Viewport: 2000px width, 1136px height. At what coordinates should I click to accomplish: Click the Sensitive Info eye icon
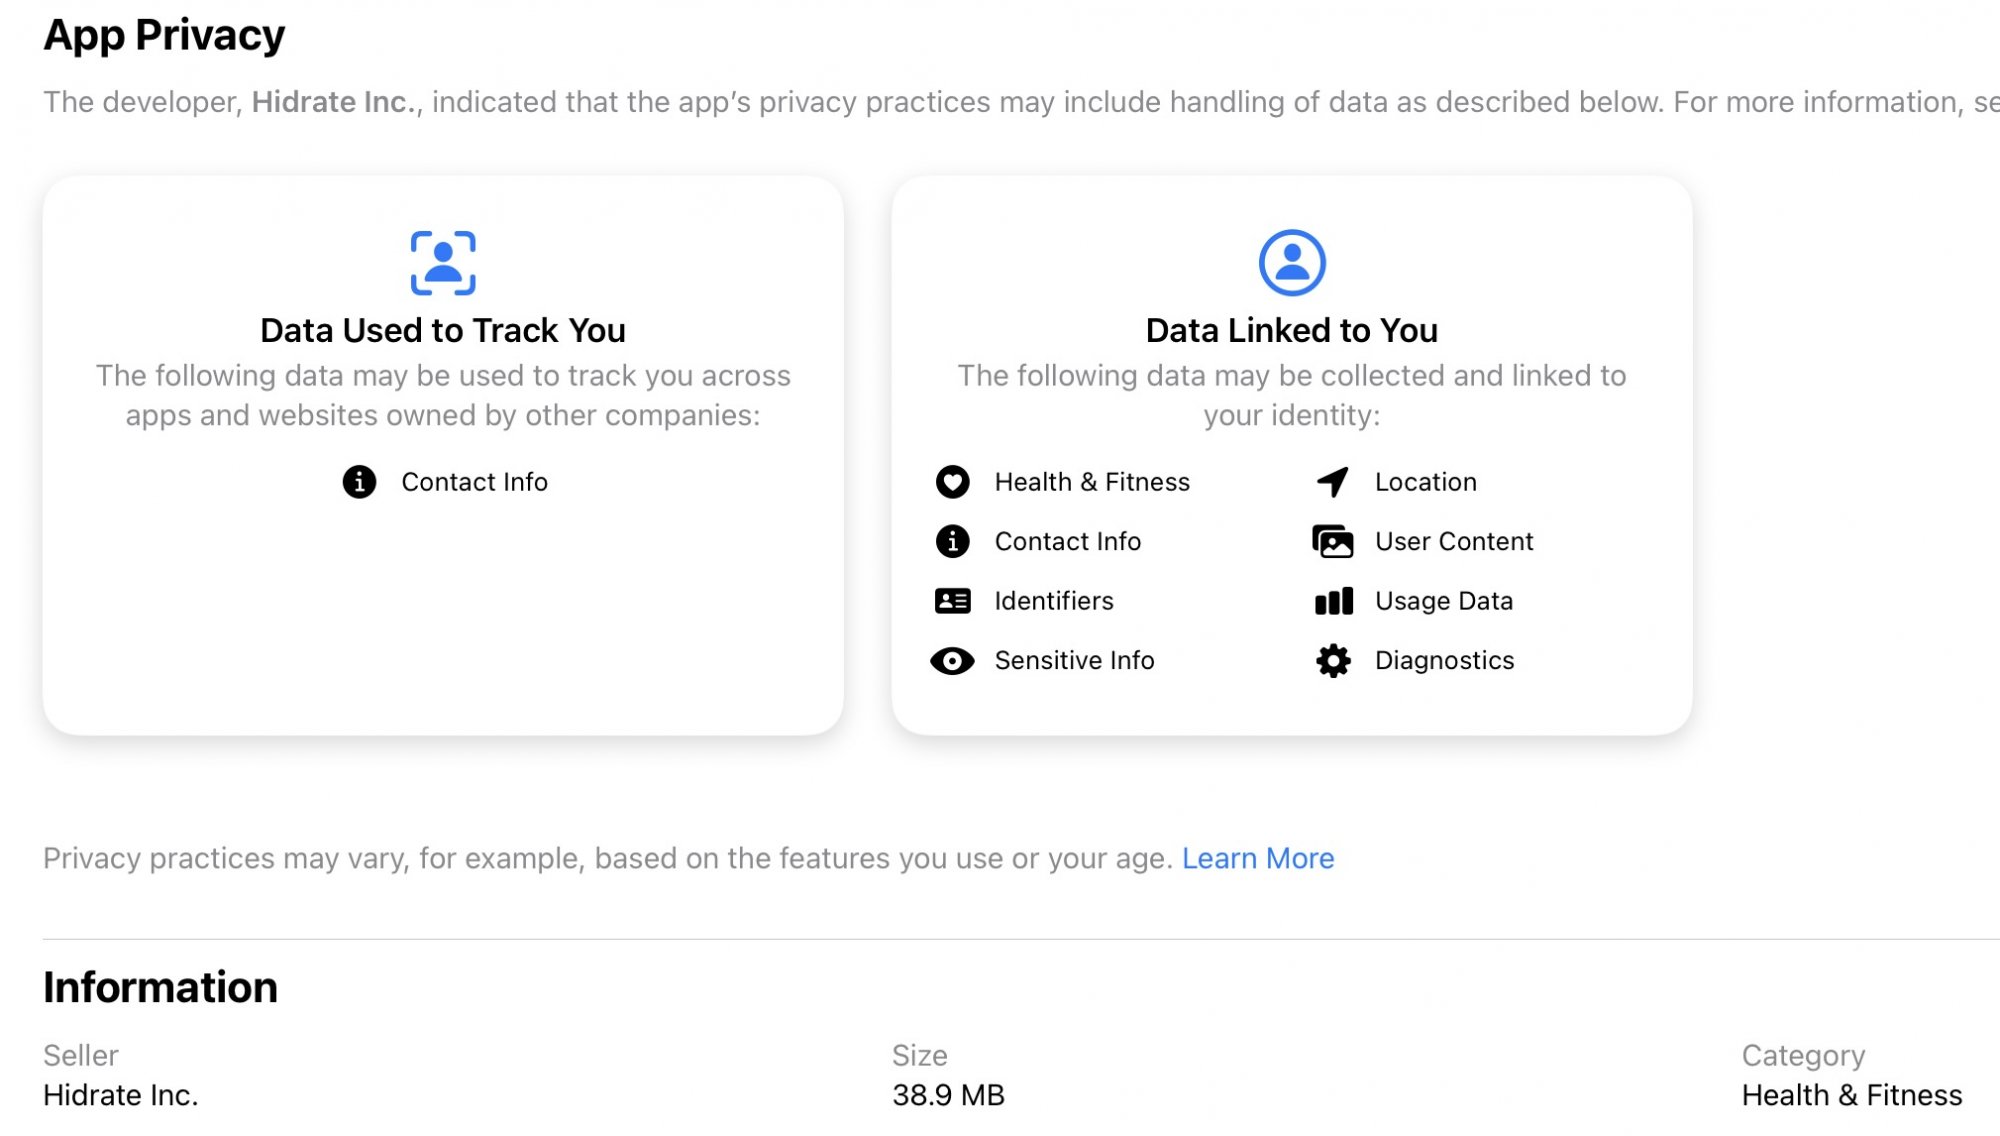[x=952, y=660]
